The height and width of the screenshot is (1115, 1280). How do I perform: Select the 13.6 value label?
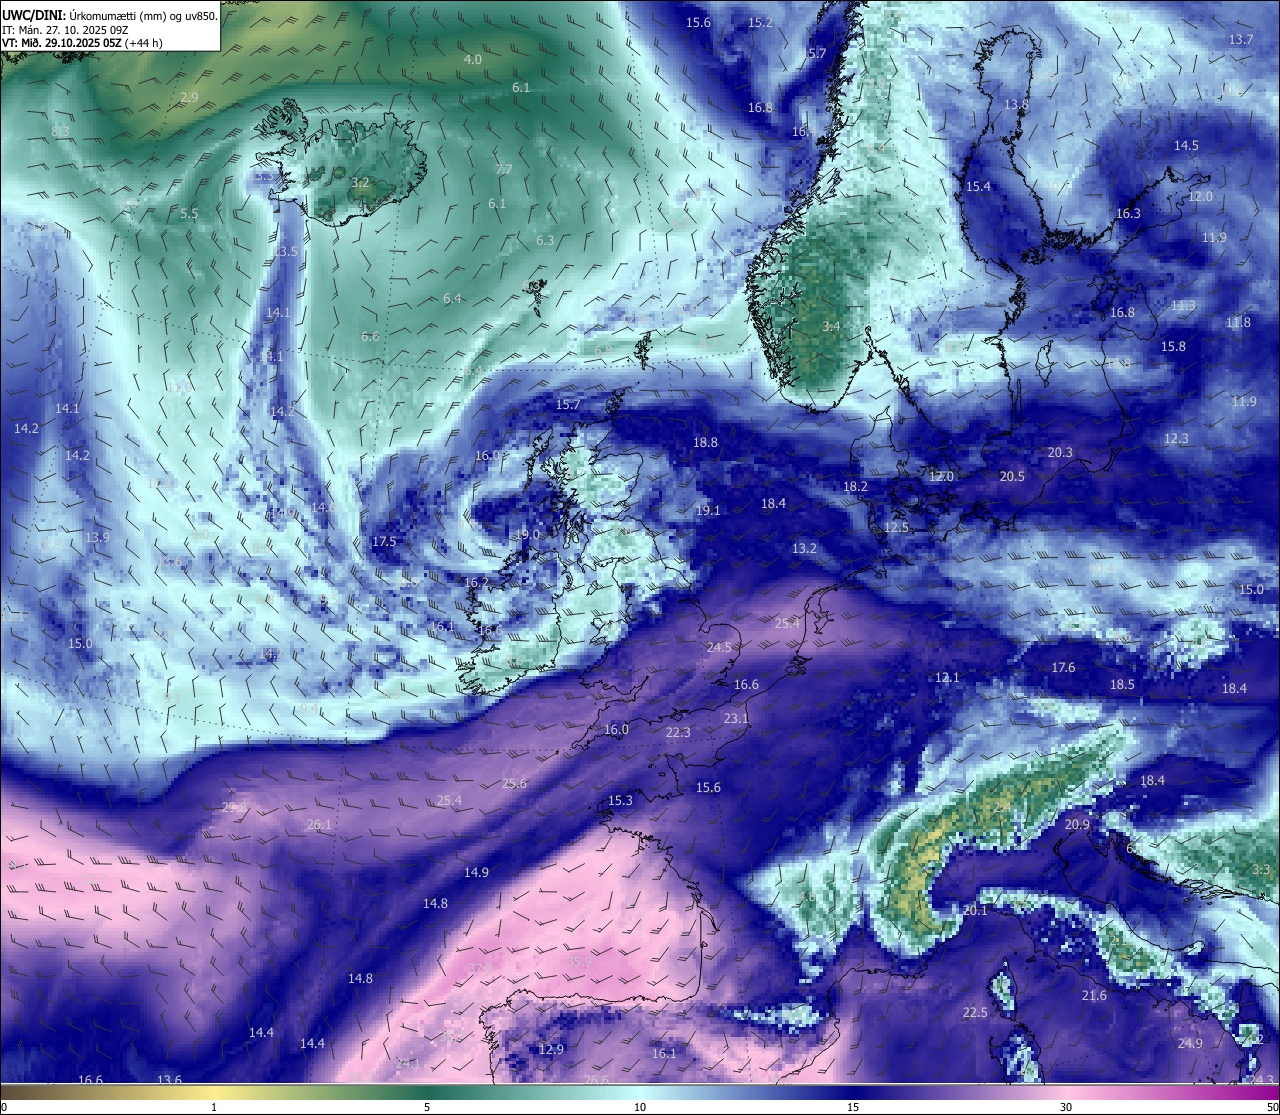pyautogui.click(x=169, y=1079)
